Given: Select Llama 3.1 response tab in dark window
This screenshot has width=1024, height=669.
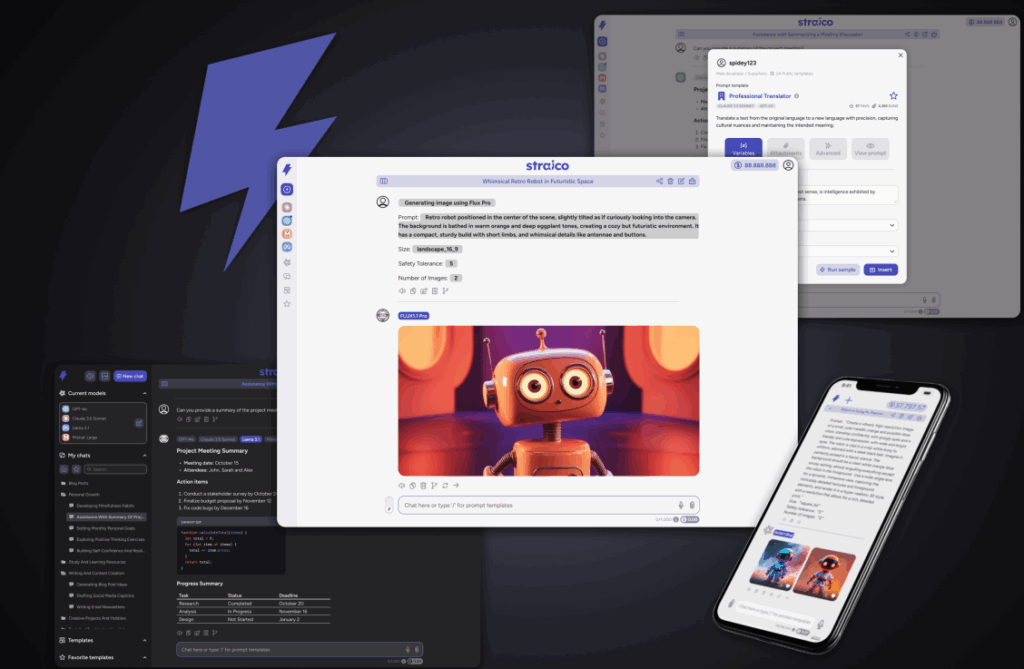Looking at the screenshot, I should tap(251, 439).
